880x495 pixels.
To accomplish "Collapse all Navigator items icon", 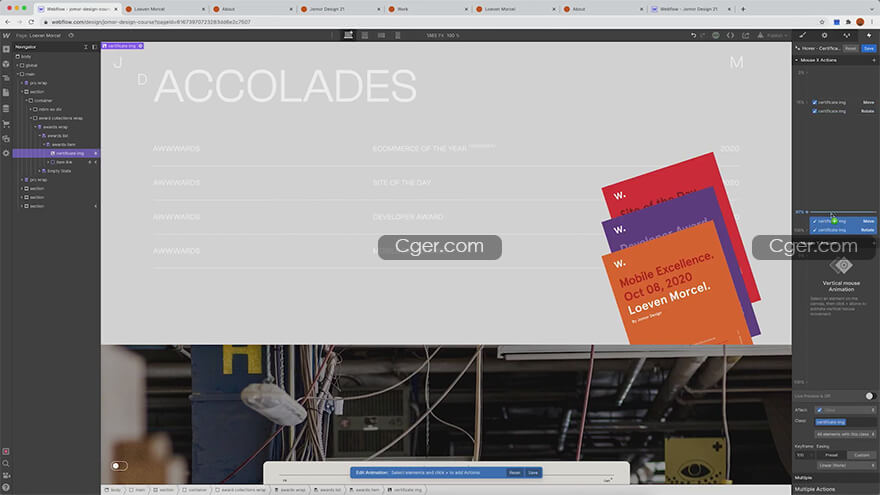I will (86, 47).
